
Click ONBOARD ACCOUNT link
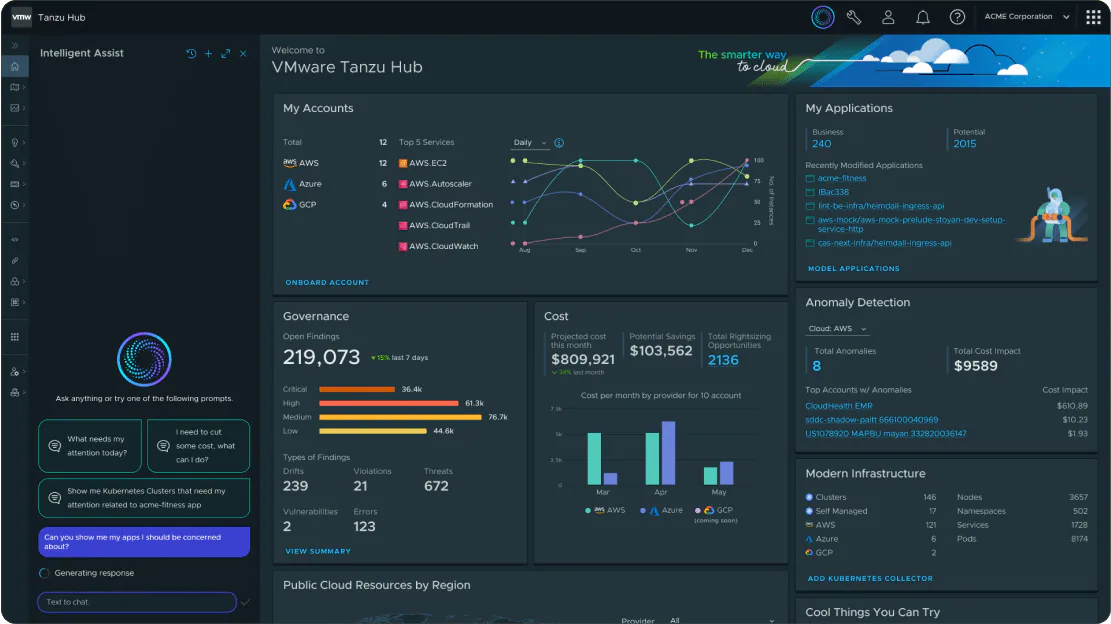click(x=327, y=283)
